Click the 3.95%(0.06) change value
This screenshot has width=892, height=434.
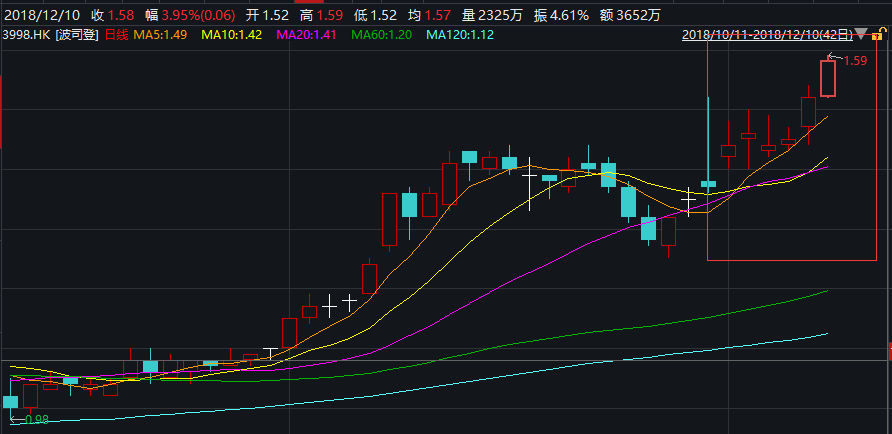point(197,15)
